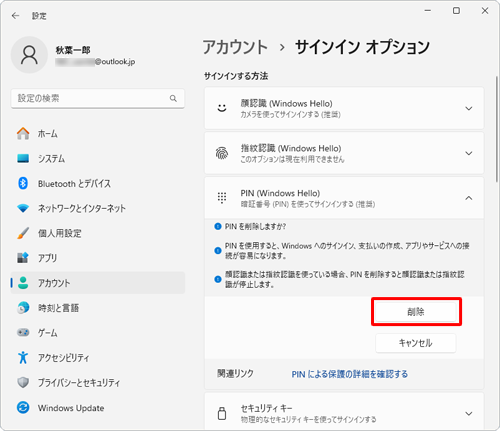Select アカウント in the sidebar

[x=98, y=283]
